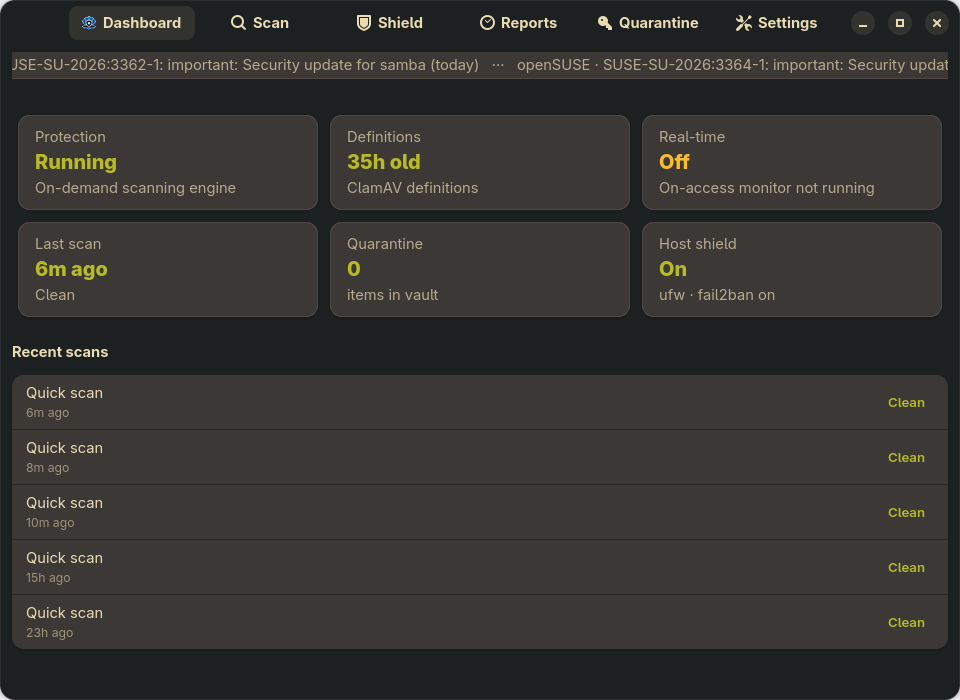
Task: Click the 'ufw · fail2ban on' text
Action: point(717,295)
